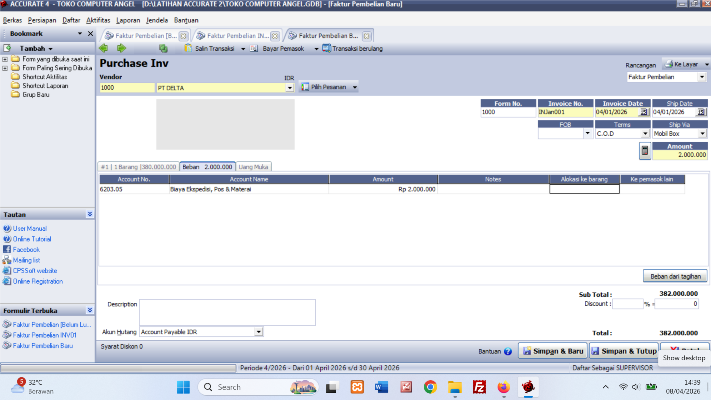Open the Aktifitas menu
This screenshot has width=711, height=400.
click(98, 20)
